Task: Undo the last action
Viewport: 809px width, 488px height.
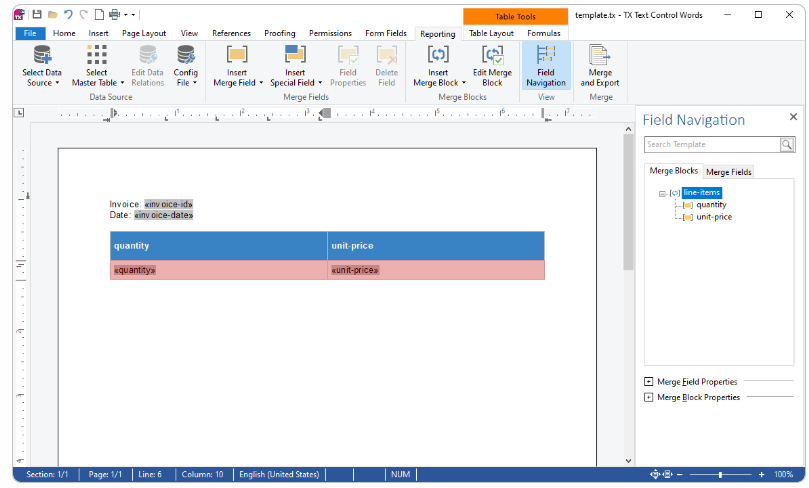Action: coord(68,14)
